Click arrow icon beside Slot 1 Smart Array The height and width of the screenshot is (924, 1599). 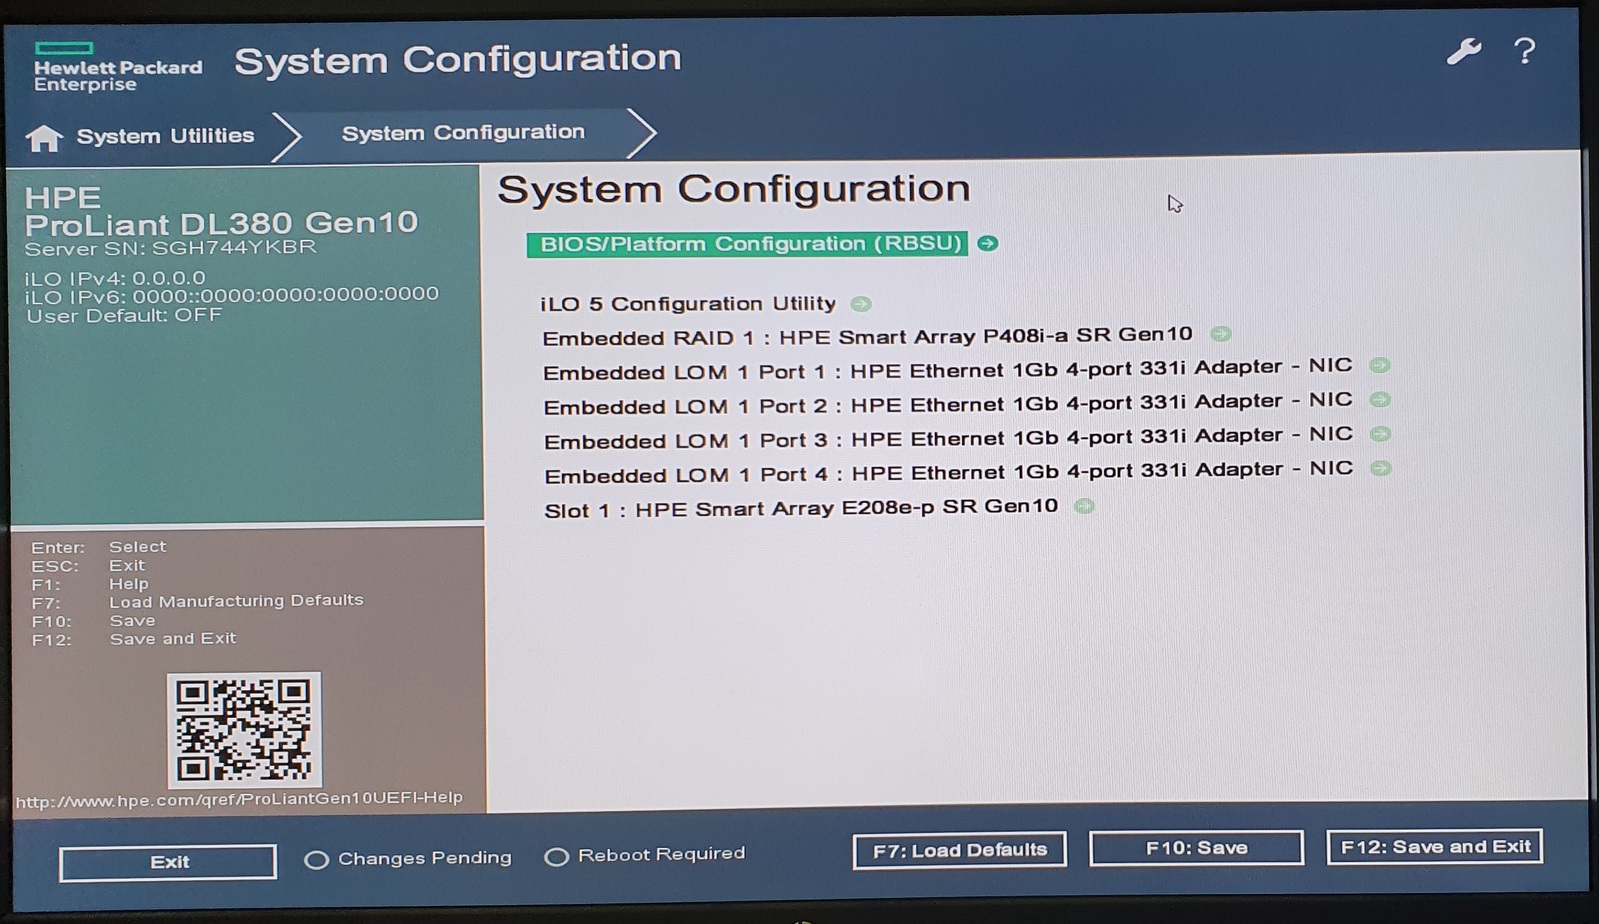(x=1084, y=506)
